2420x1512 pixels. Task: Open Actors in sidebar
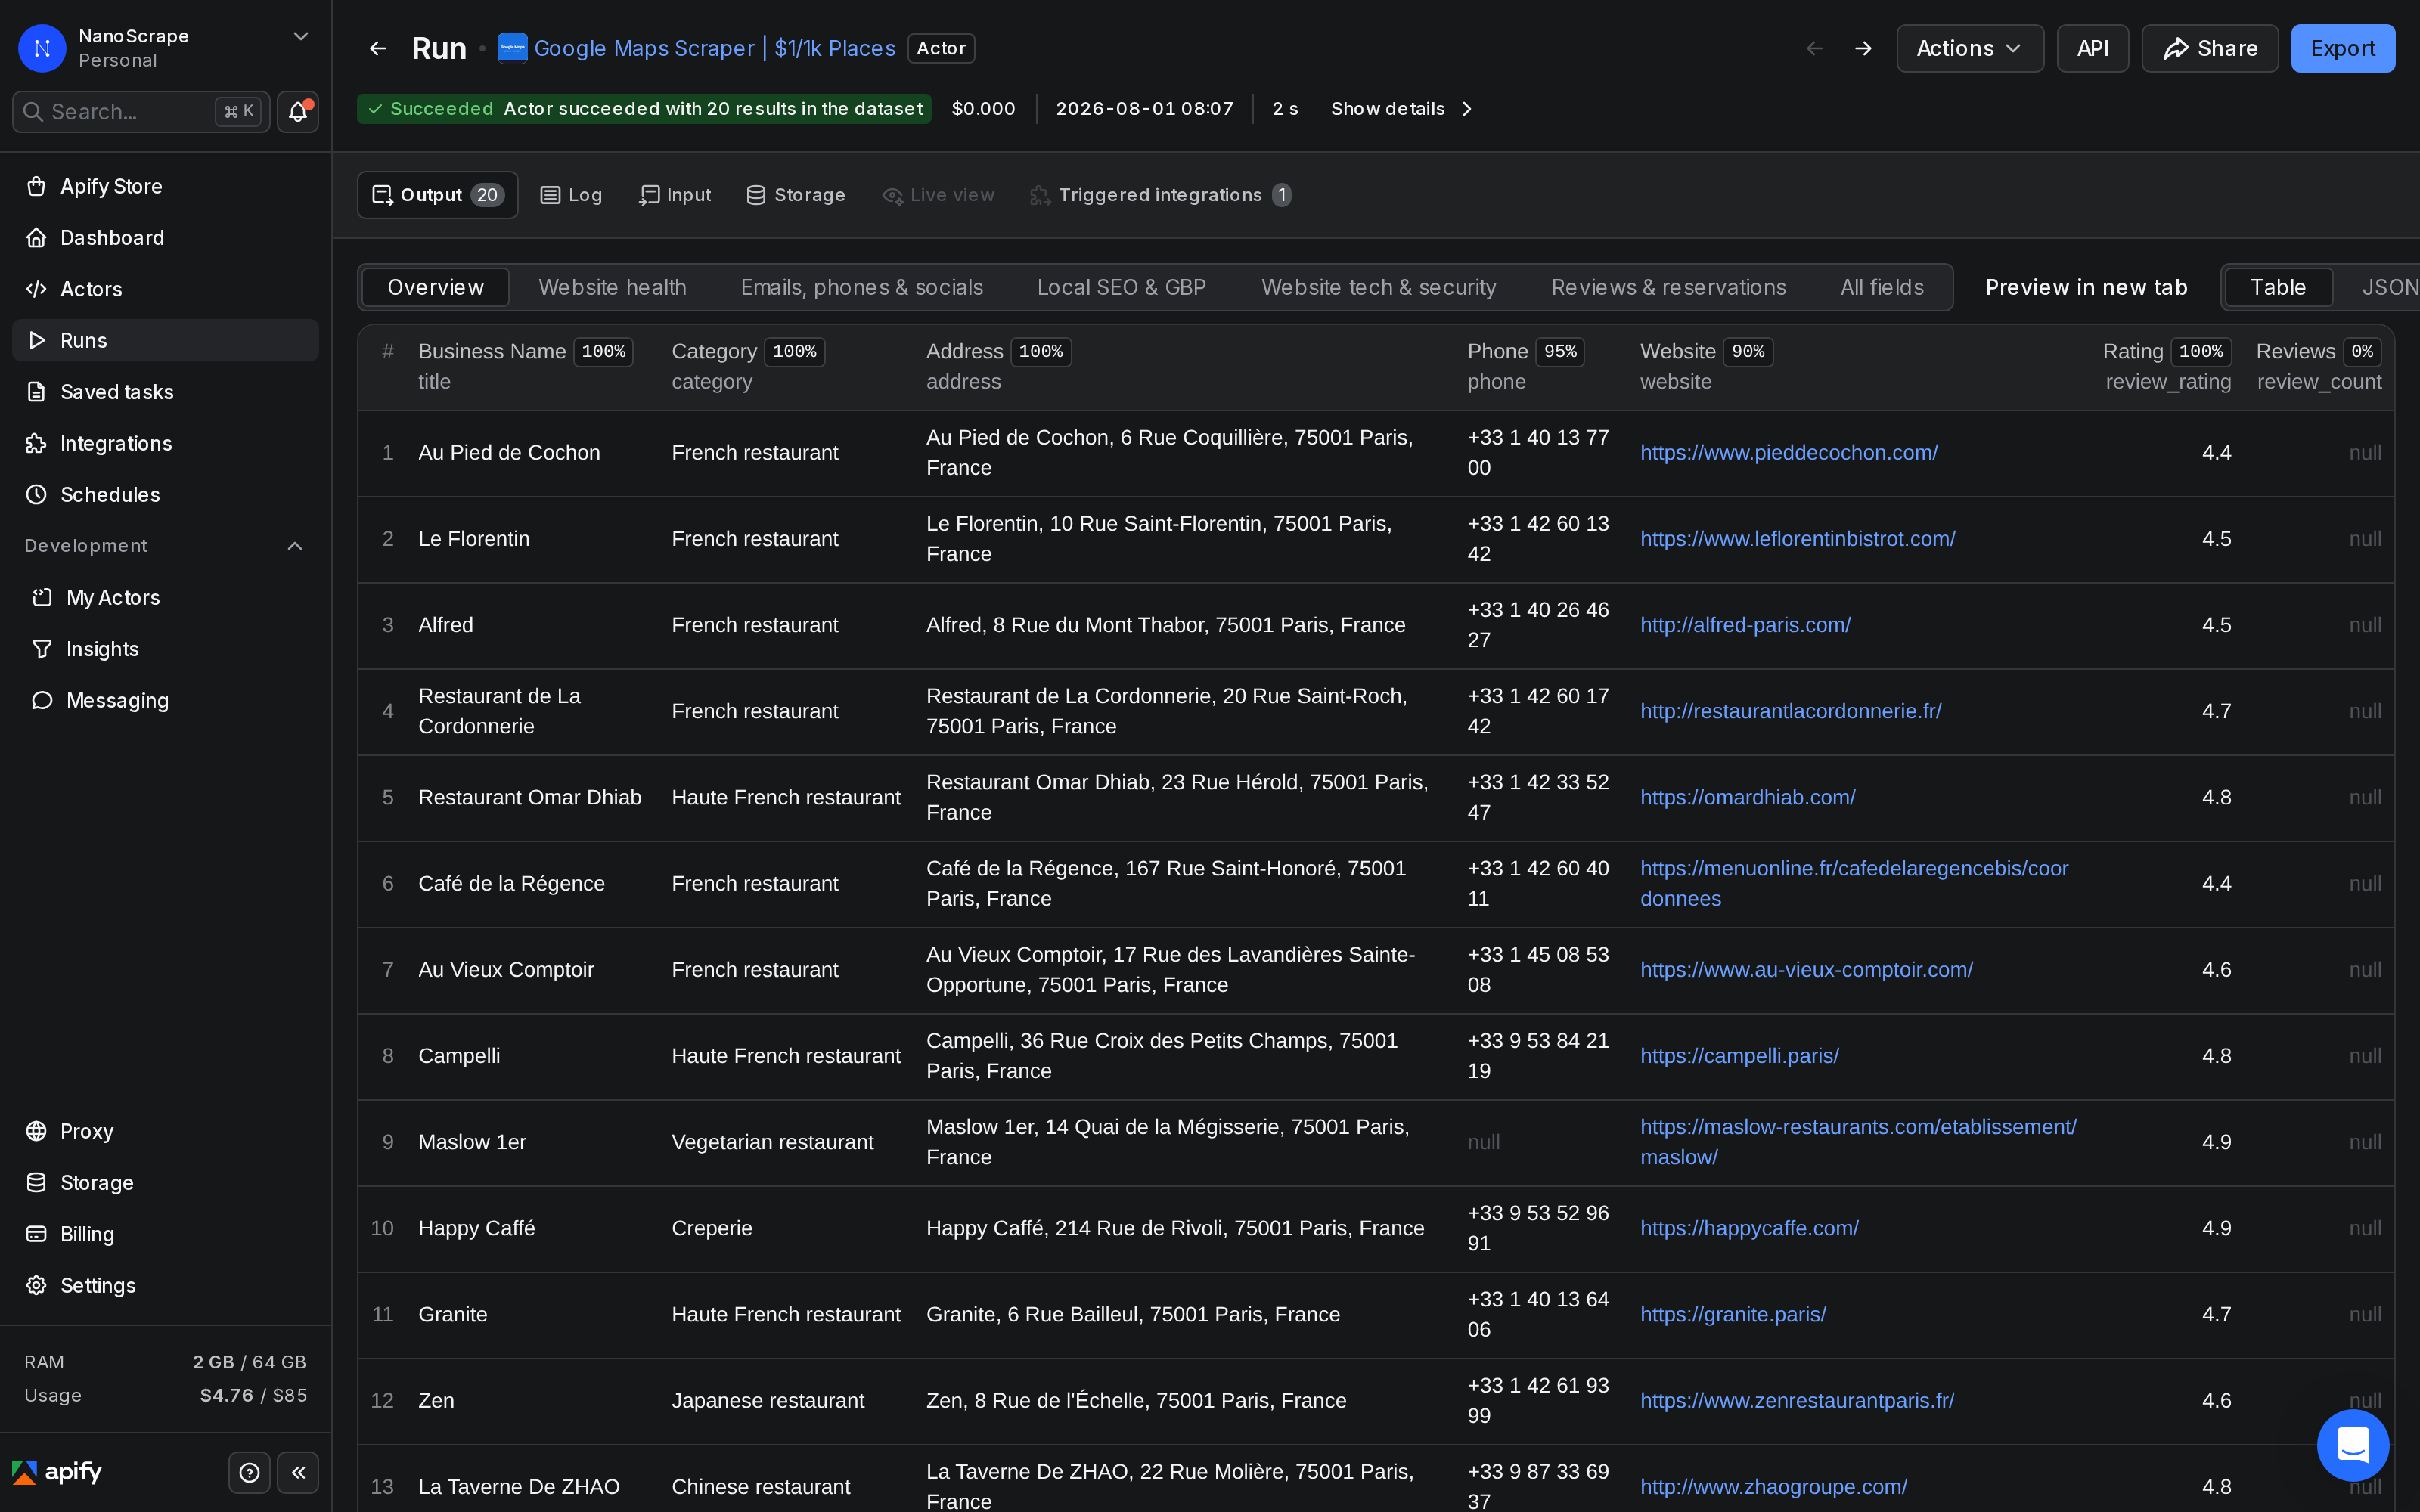click(x=165, y=289)
